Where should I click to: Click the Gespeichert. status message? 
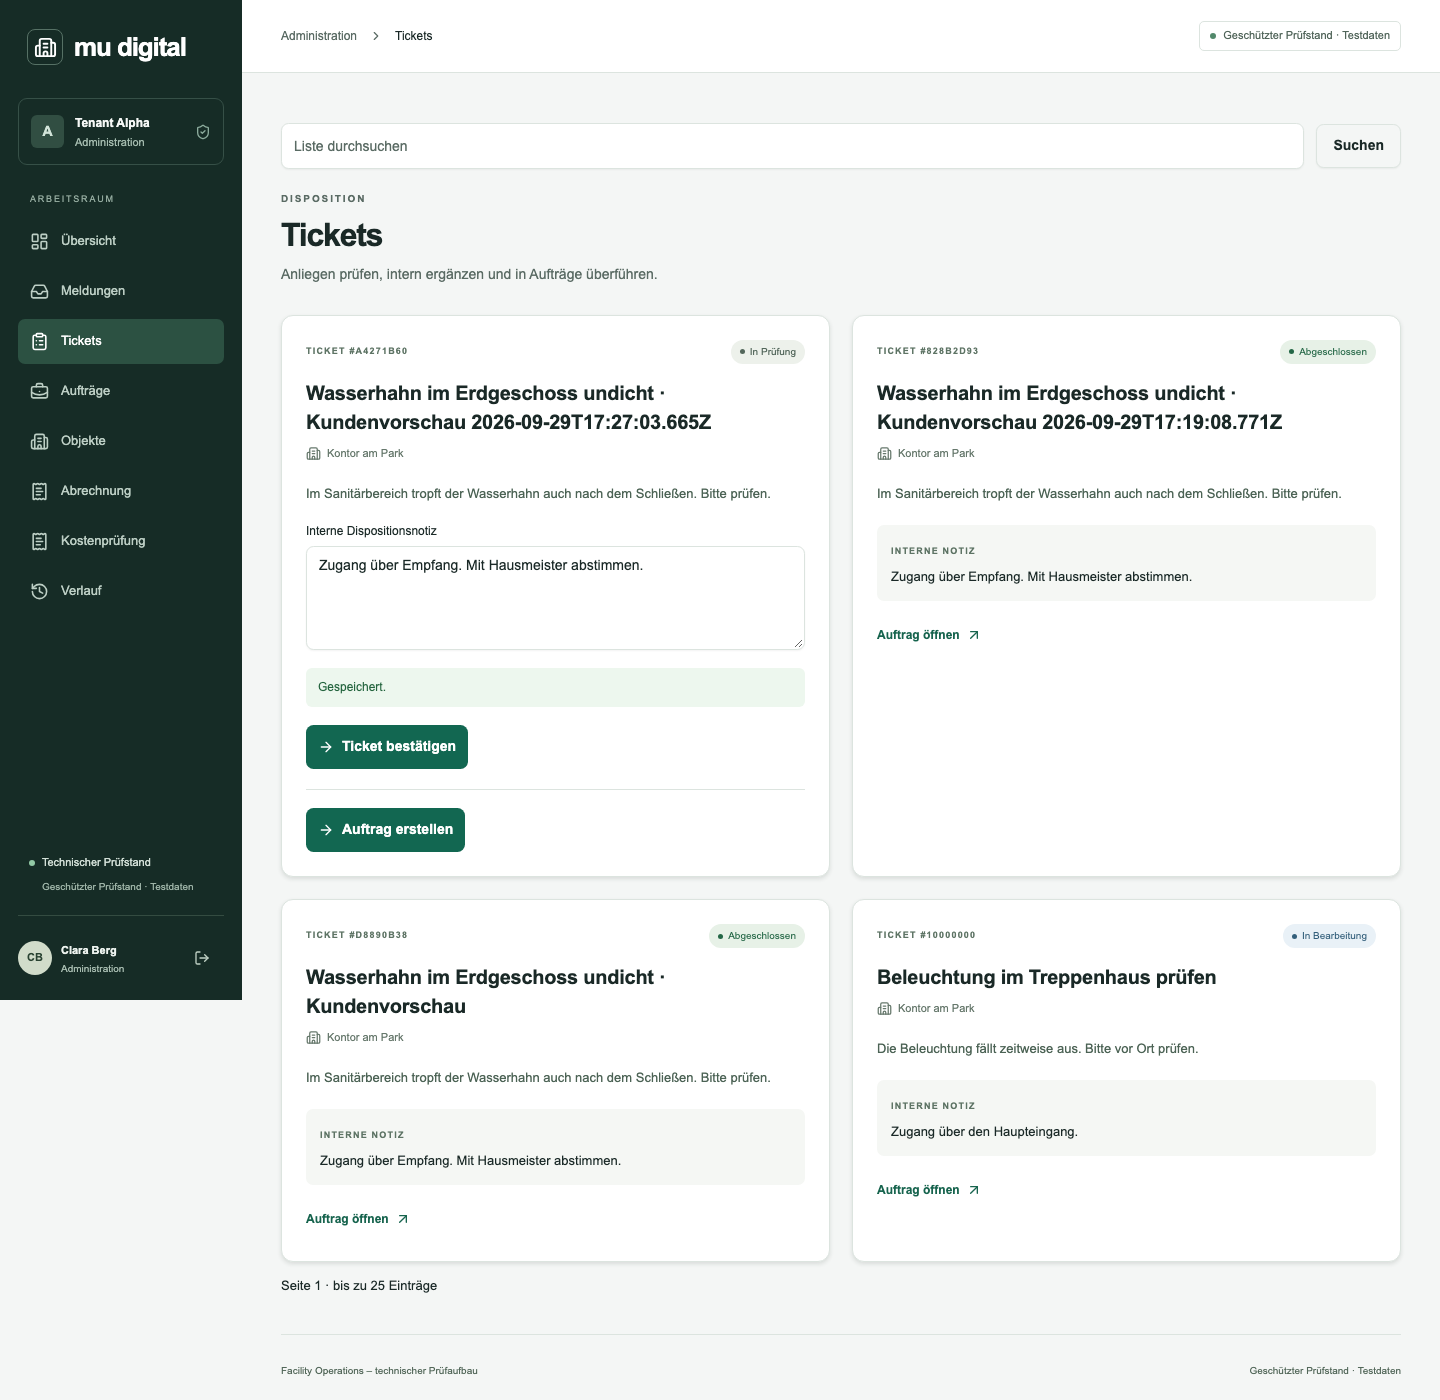click(555, 688)
